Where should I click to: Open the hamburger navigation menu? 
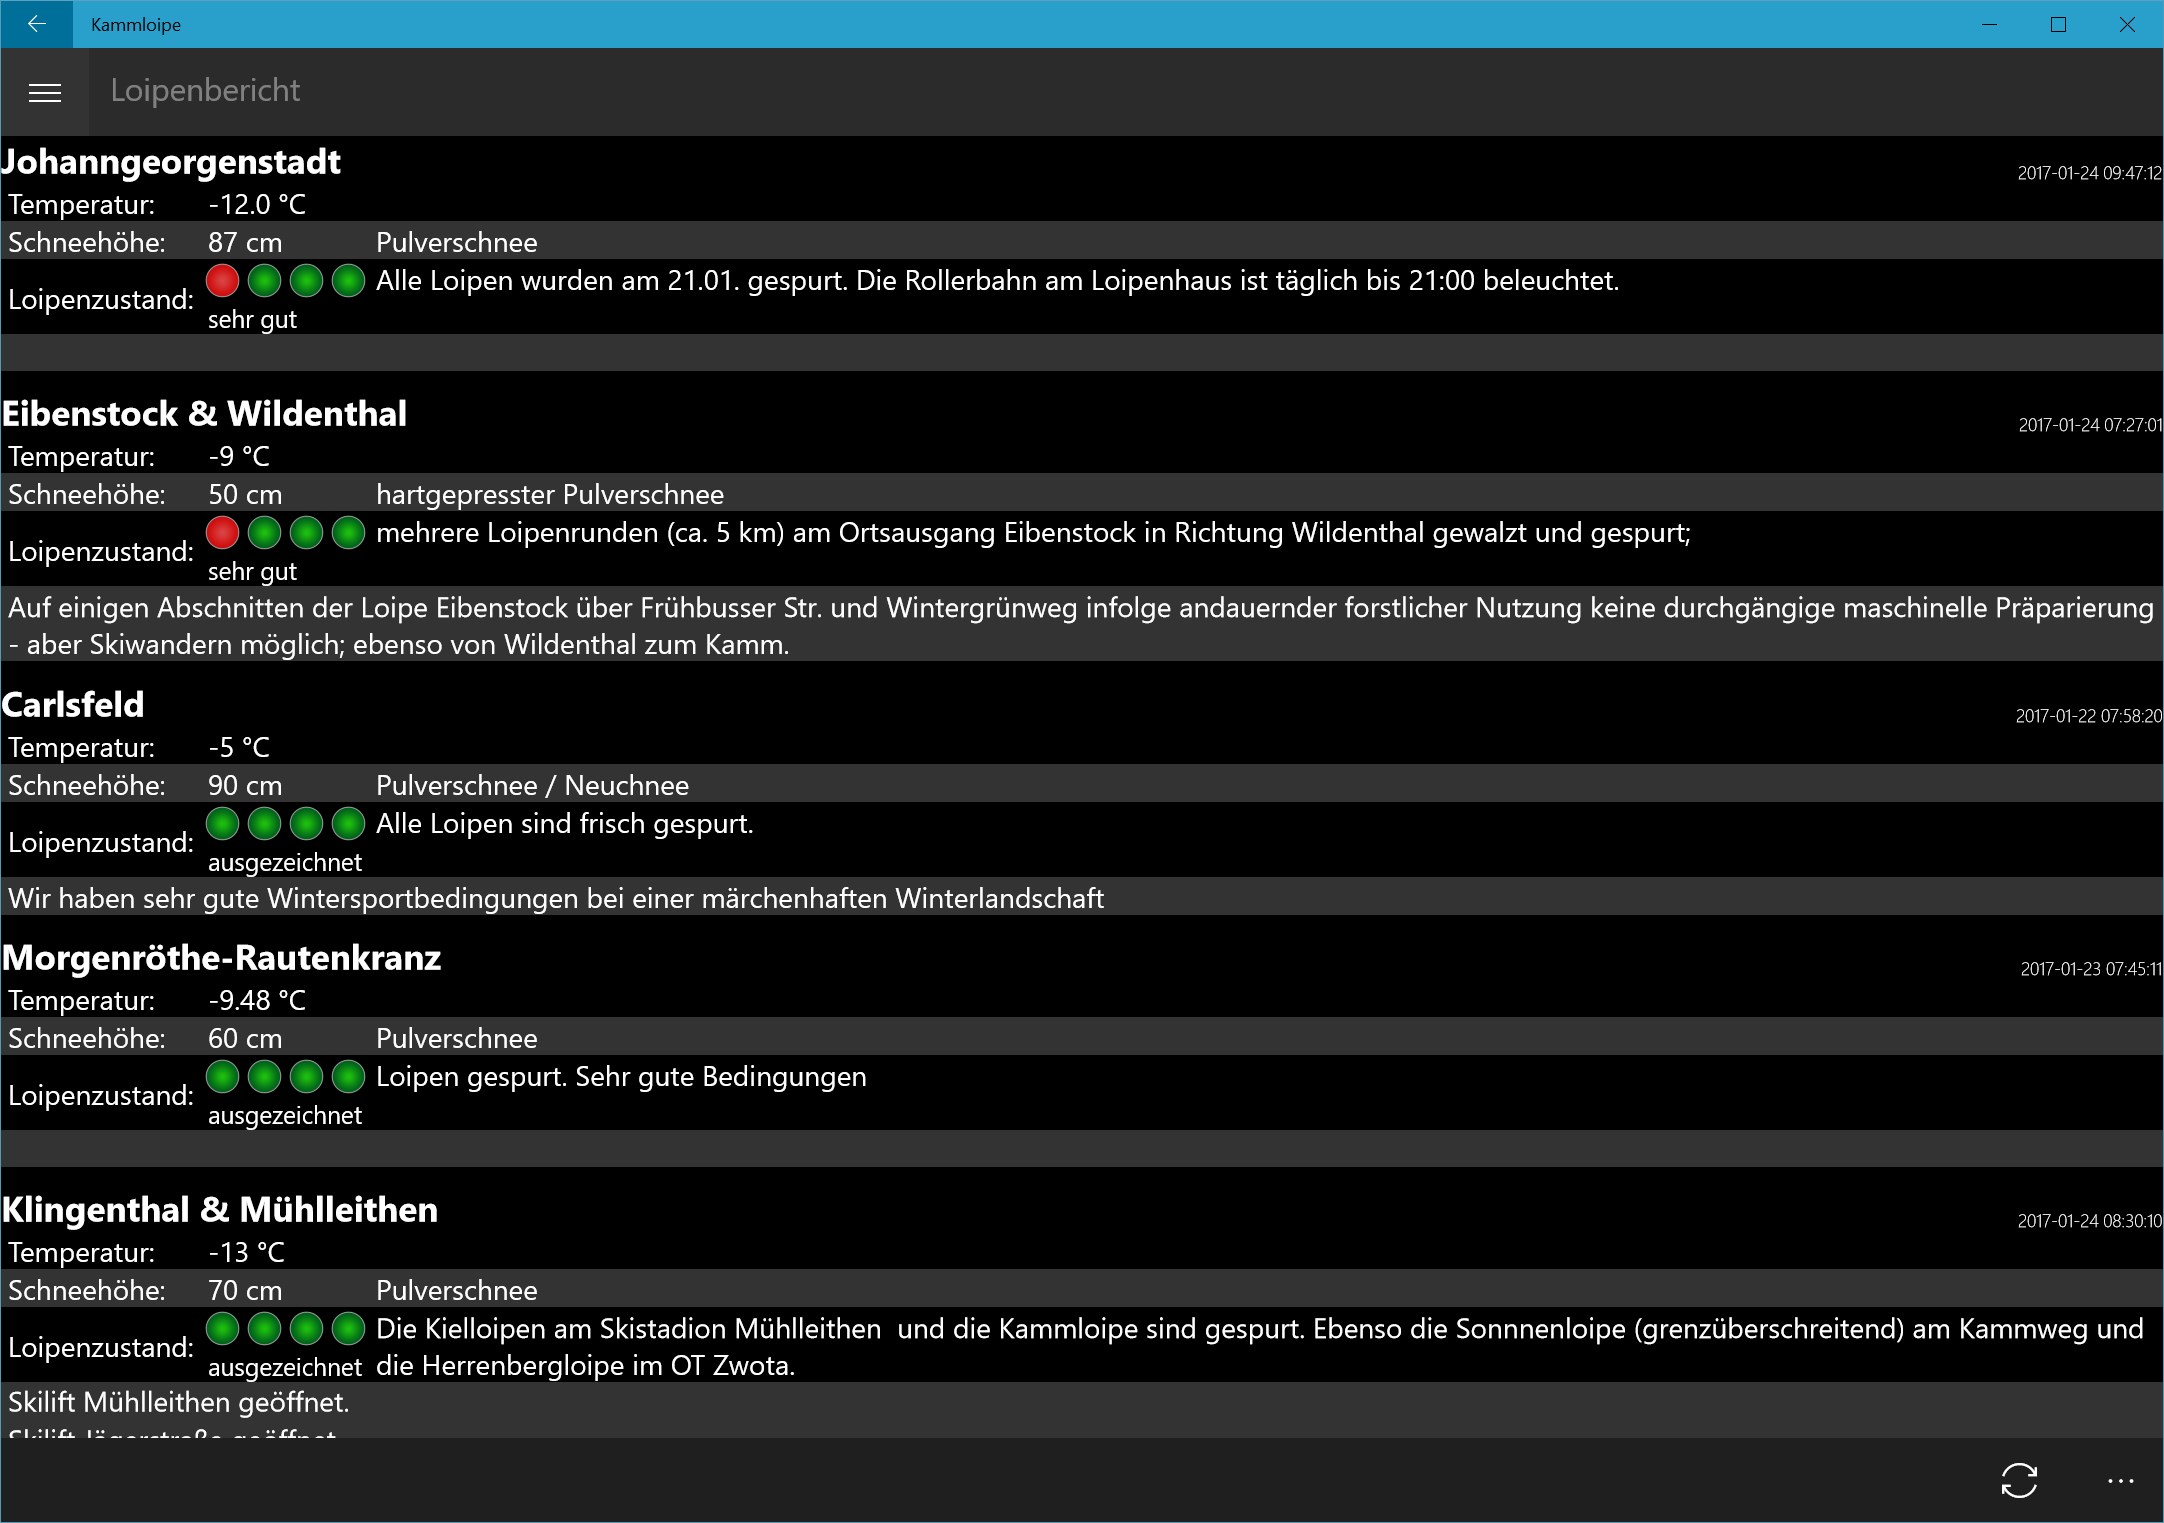45,92
